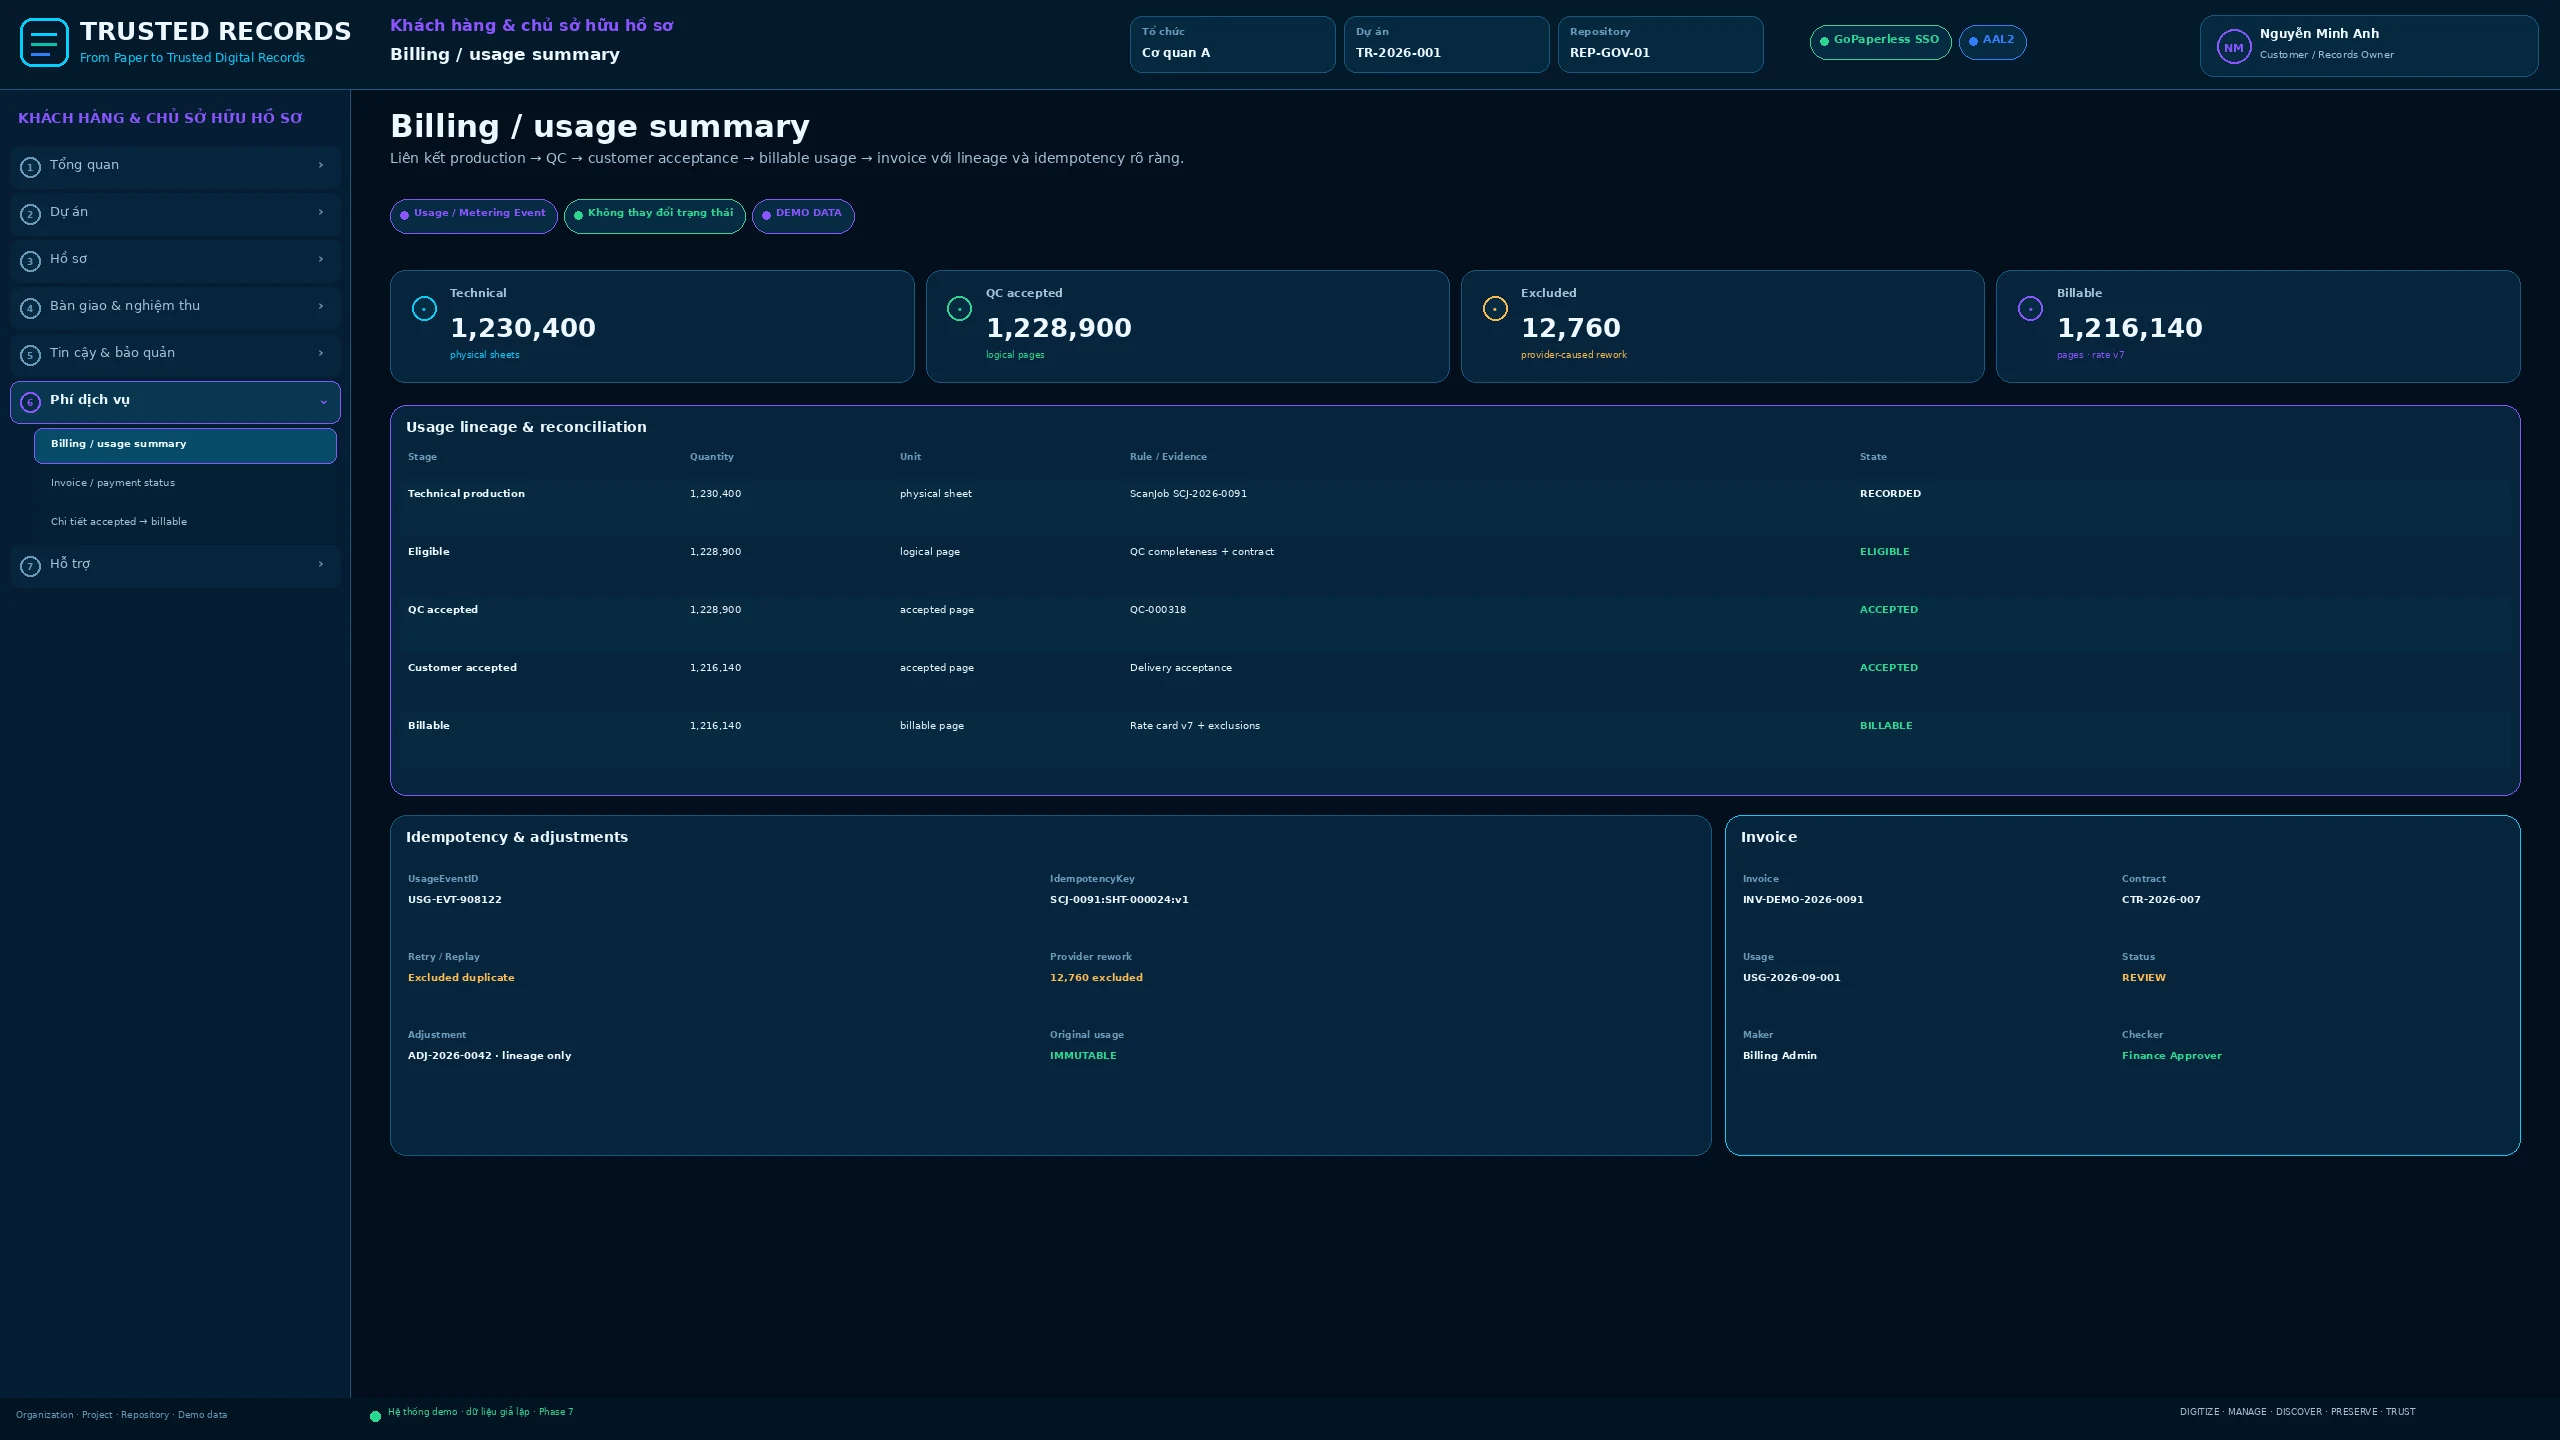
Task: Click step number 6 icon beside Phí dịch vụ
Action: (30, 402)
